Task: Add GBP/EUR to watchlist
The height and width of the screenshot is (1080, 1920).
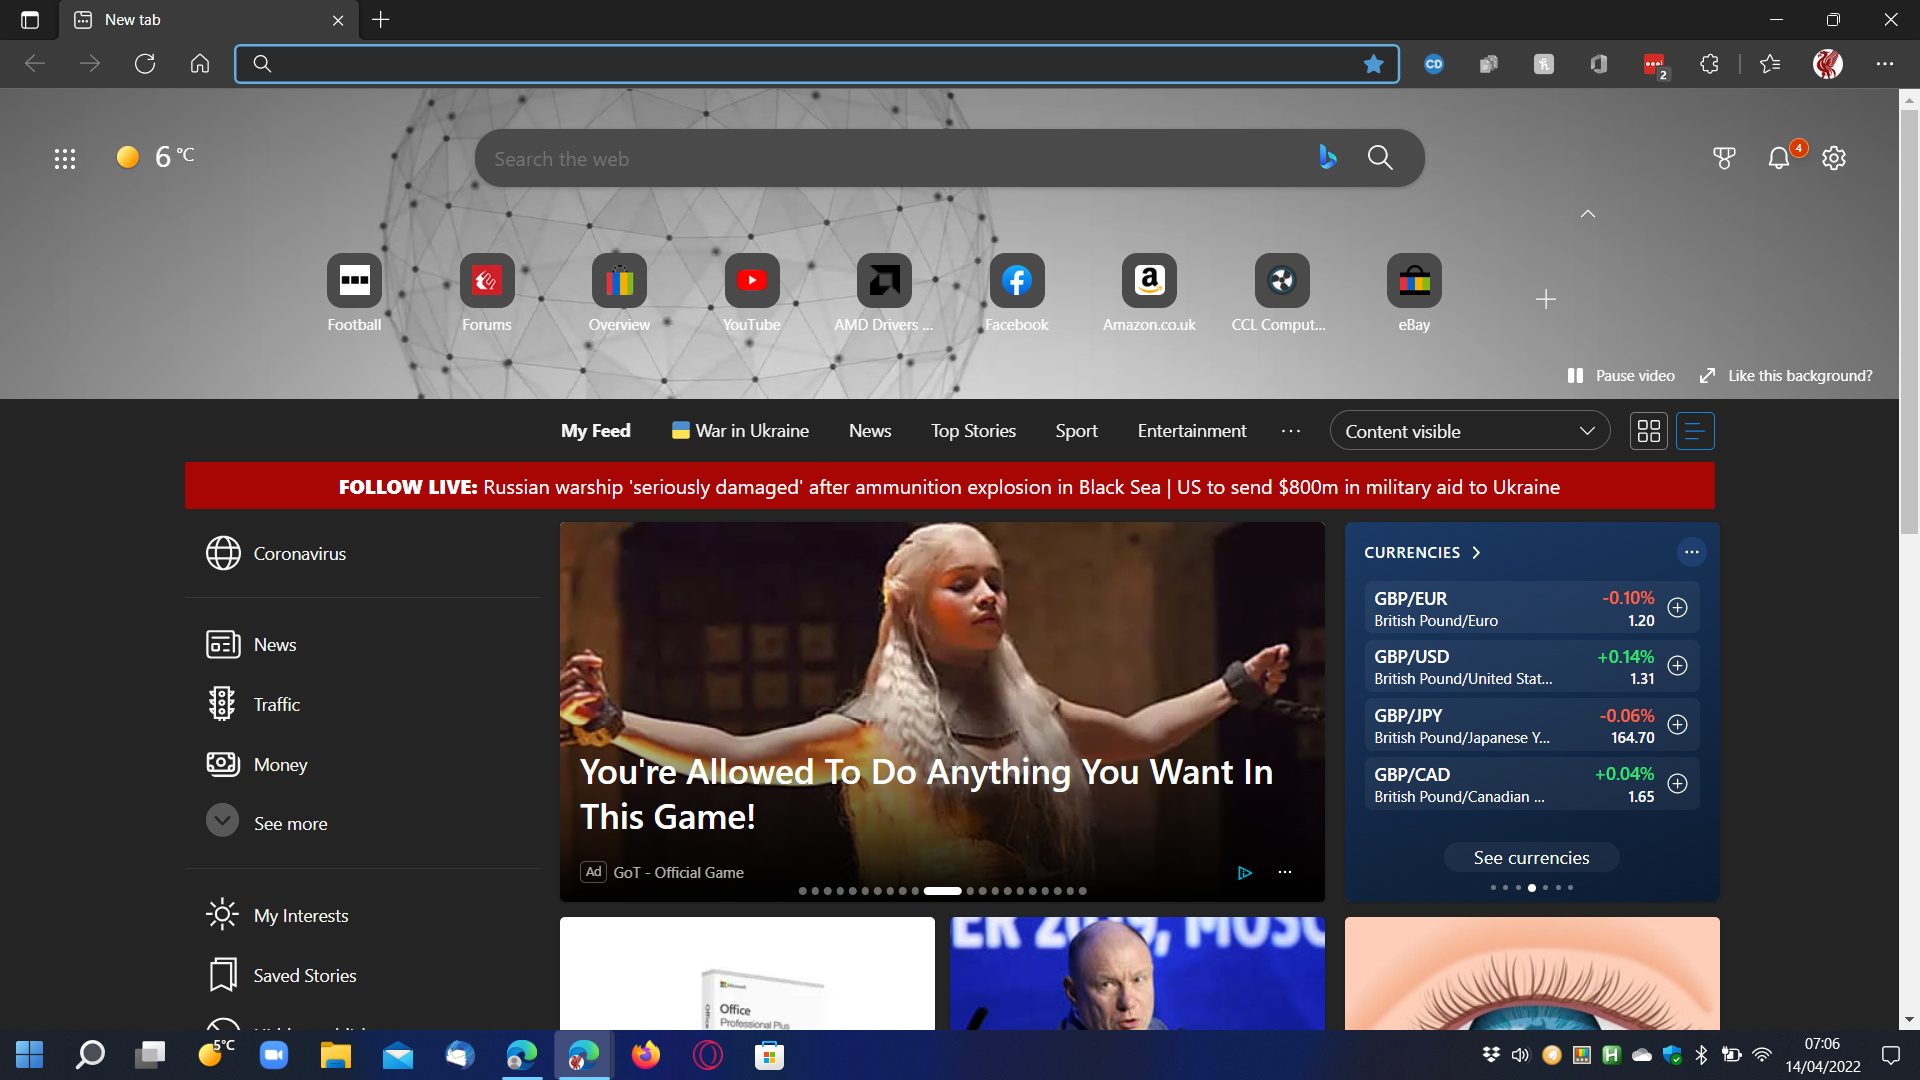Action: point(1677,608)
